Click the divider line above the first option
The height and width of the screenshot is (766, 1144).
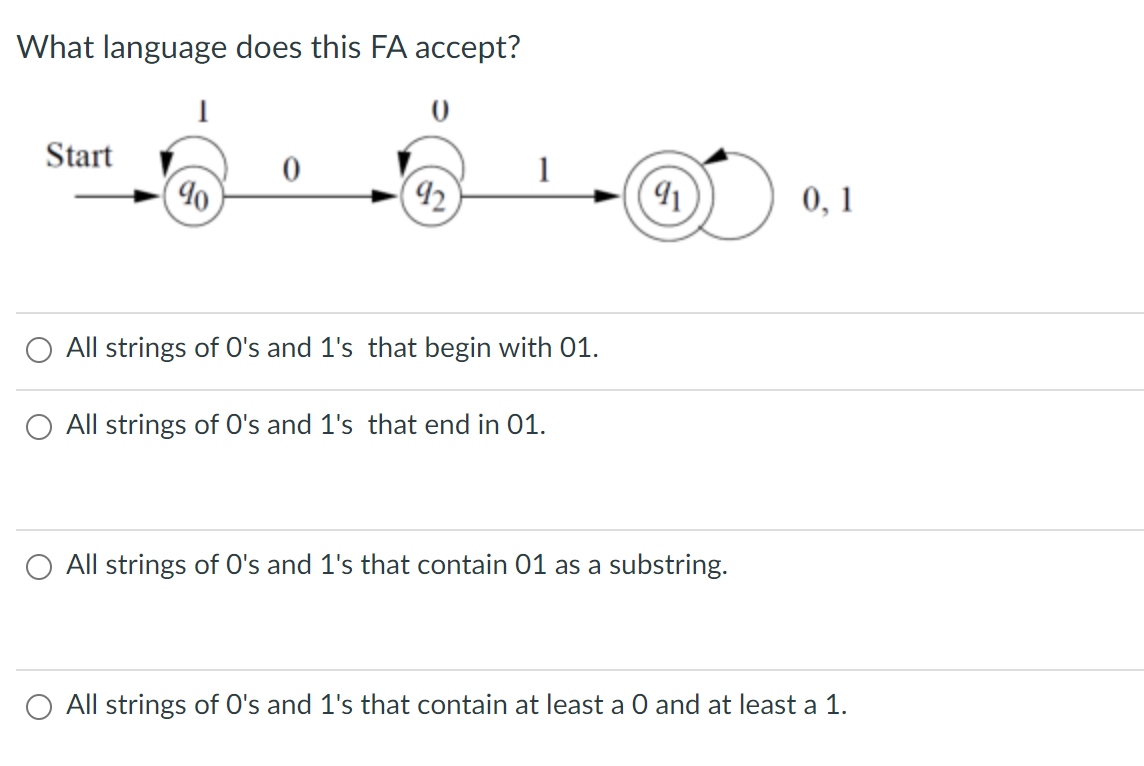tap(572, 314)
